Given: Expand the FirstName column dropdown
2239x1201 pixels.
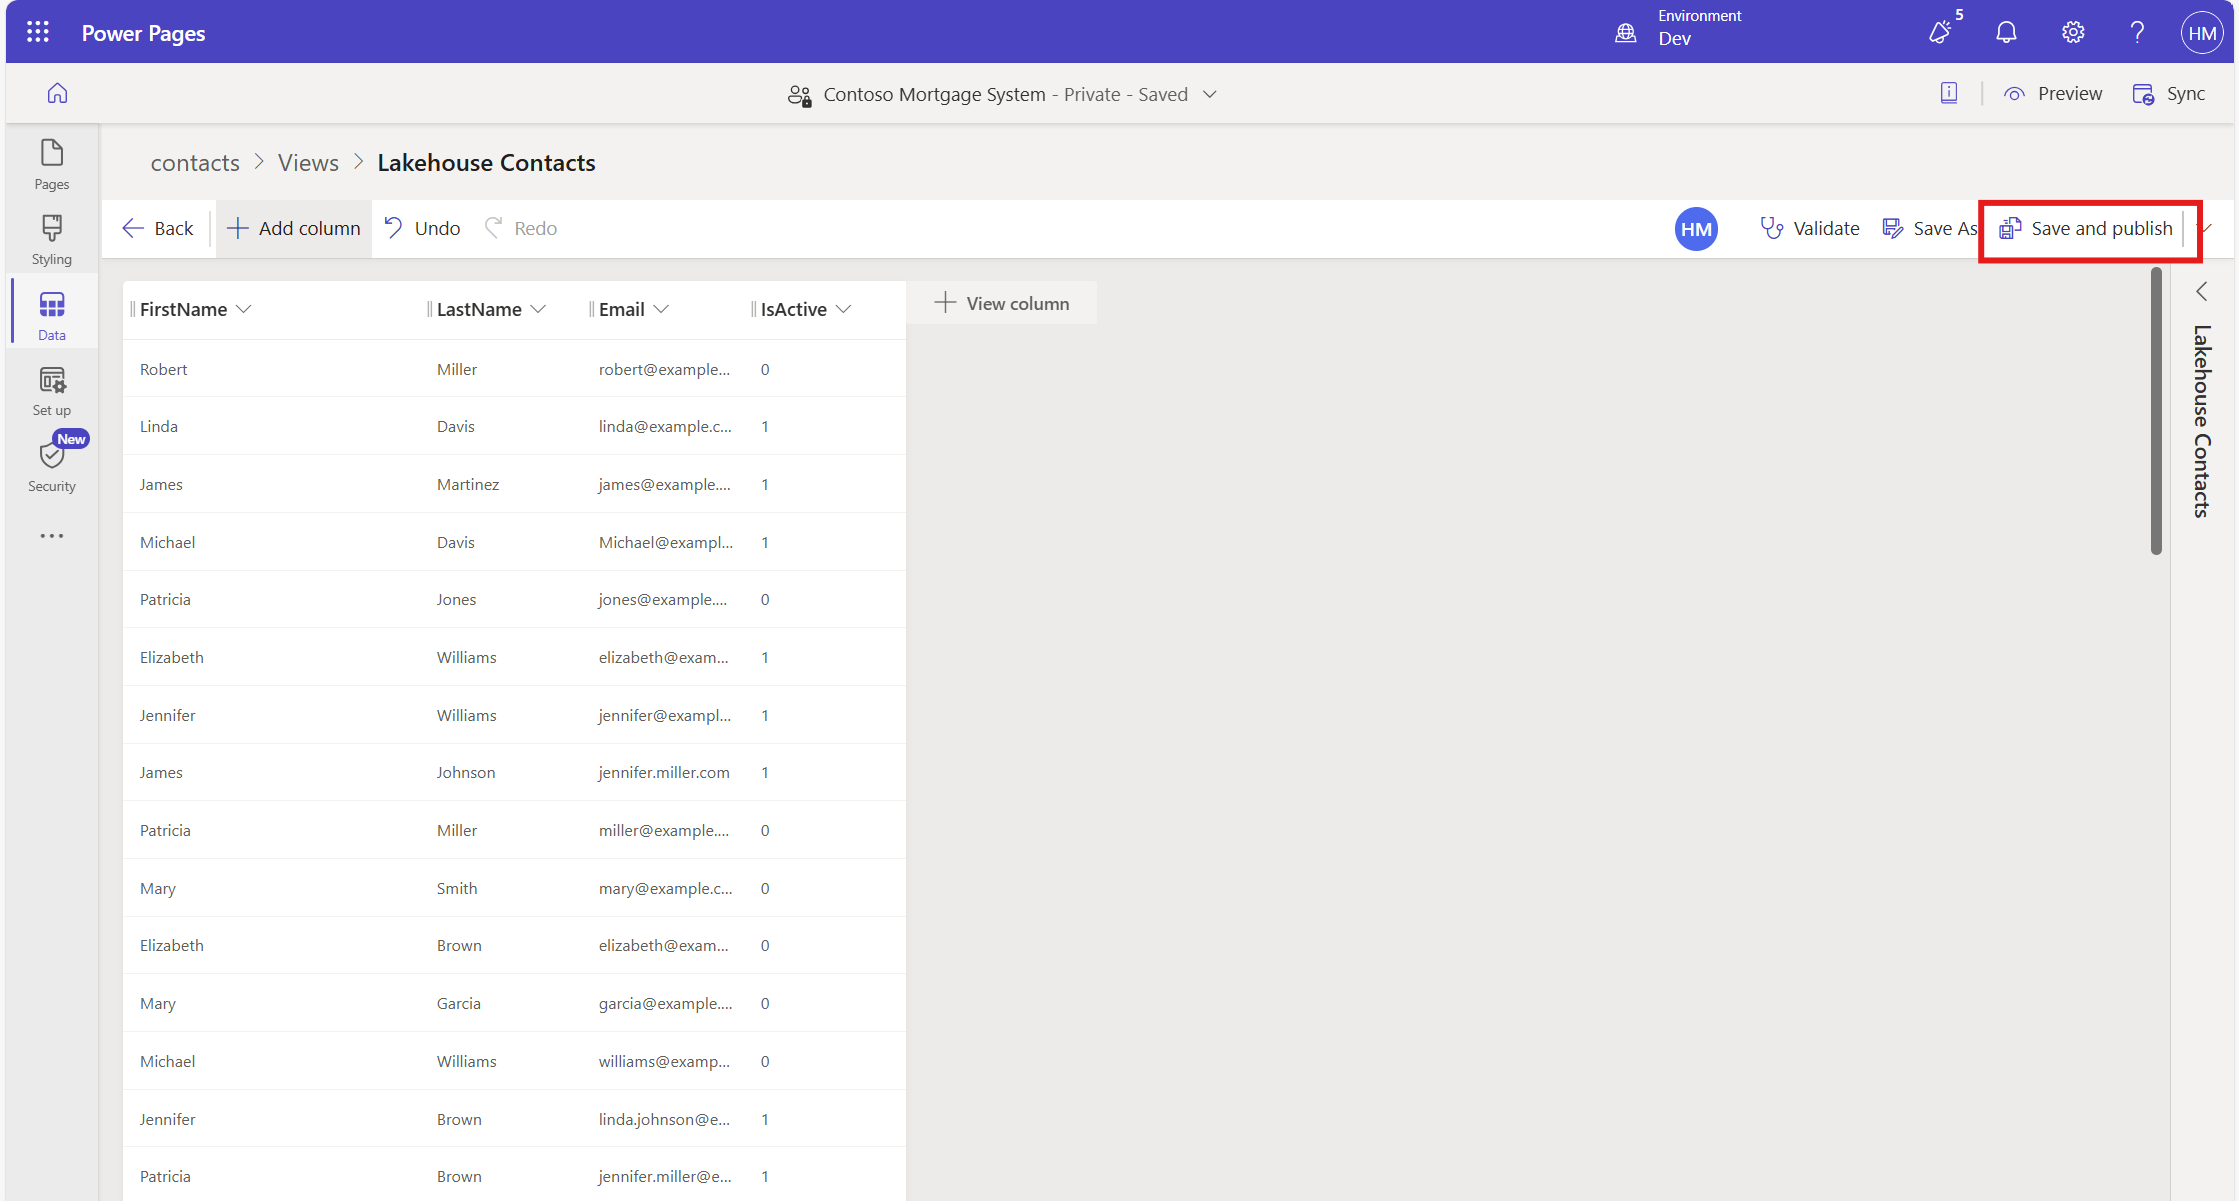Looking at the screenshot, I should pyautogui.click(x=244, y=309).
